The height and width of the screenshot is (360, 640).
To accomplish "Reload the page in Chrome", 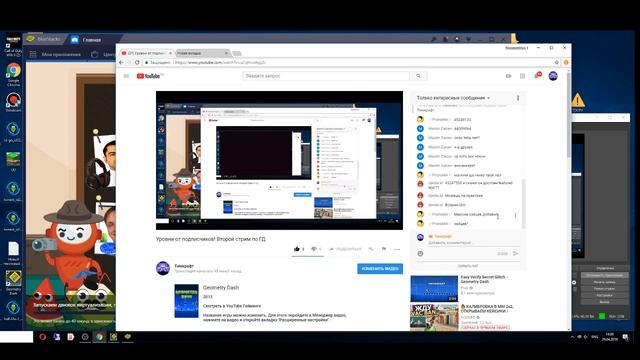I will point(138,62).
